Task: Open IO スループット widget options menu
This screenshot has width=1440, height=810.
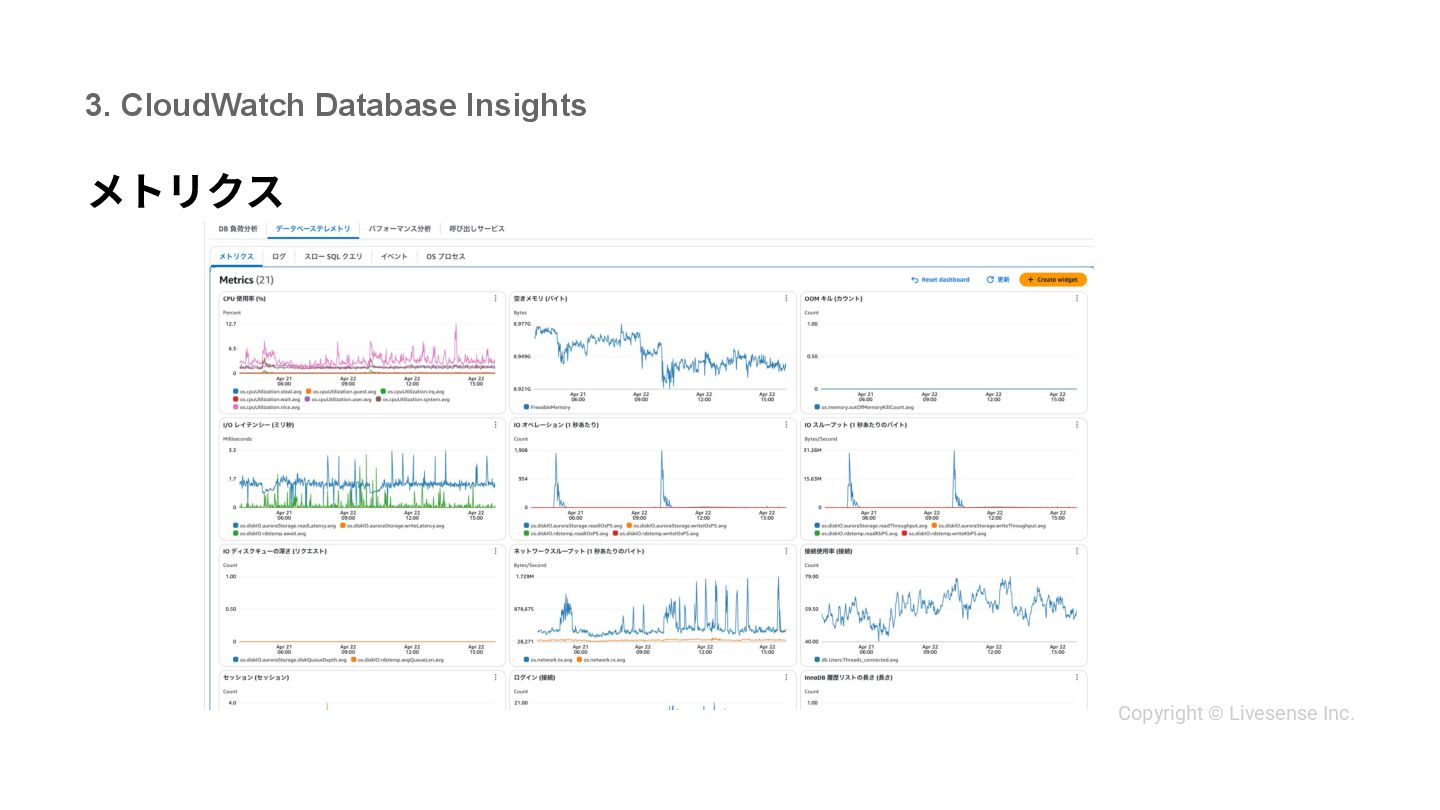Action: [1077, 425]
